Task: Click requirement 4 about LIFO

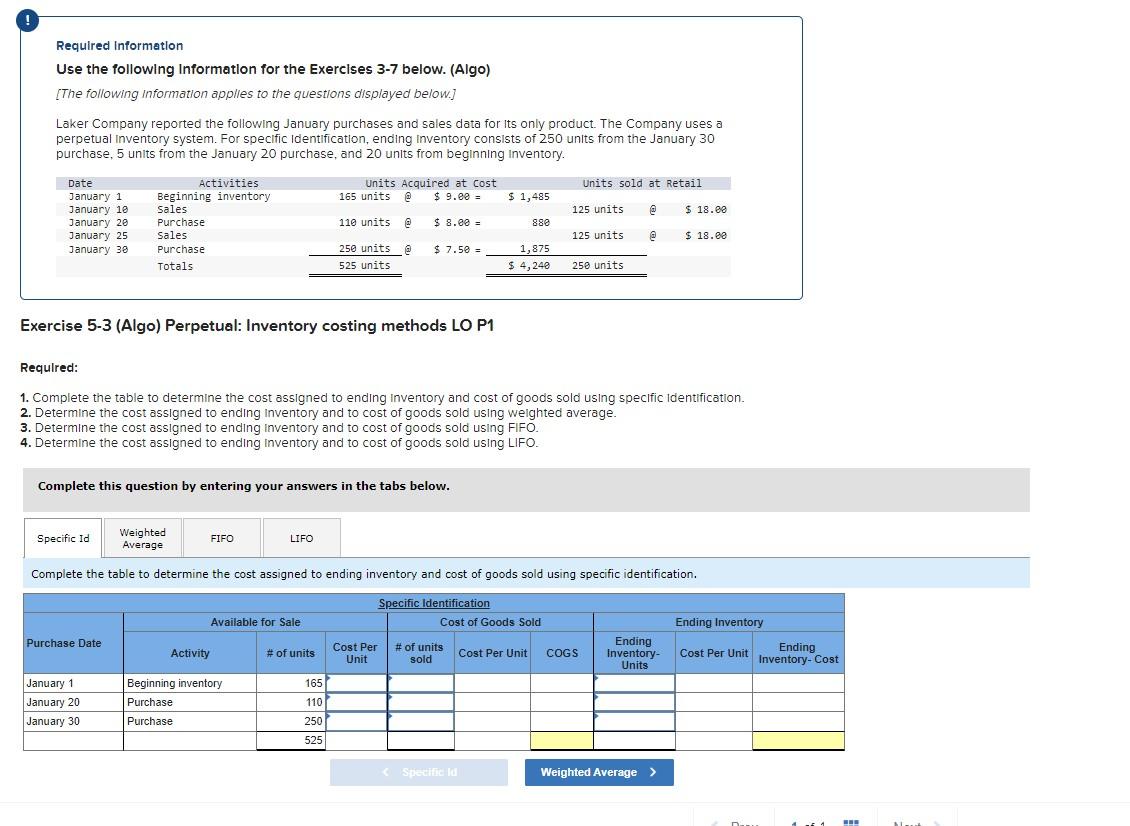Action: coord(279,443)
